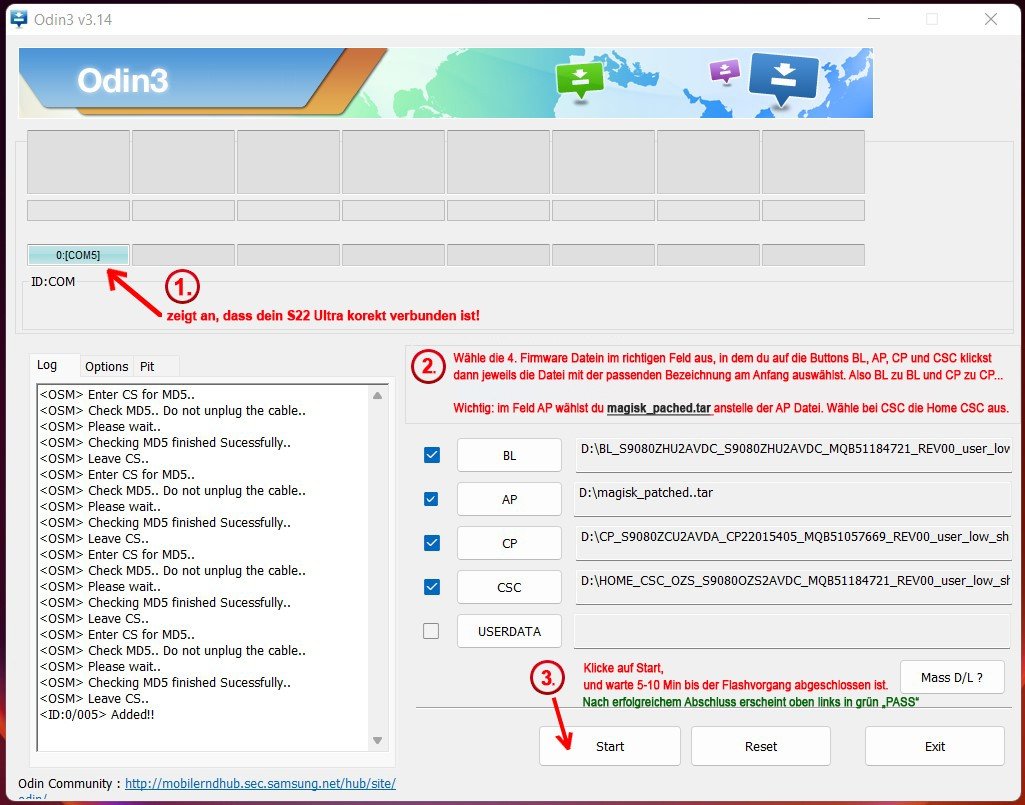Uncheck the AP file checkbox
Image resolution: width=1025 pixels, height=805 pixels.
point(431,499)
